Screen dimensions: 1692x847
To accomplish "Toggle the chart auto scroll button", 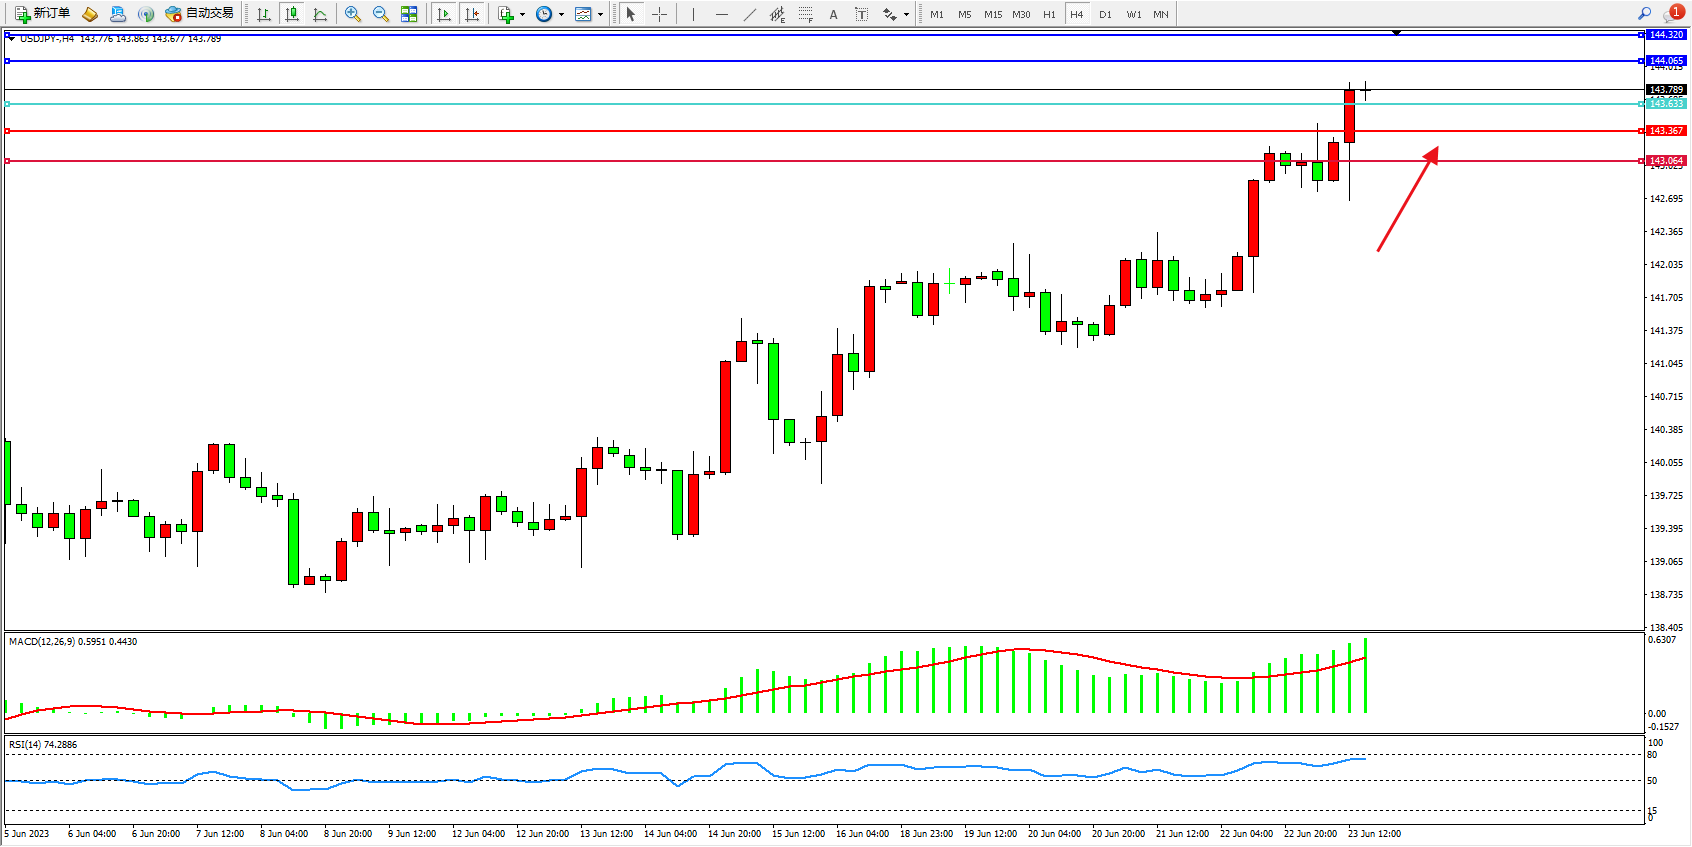I will (444, 14).
